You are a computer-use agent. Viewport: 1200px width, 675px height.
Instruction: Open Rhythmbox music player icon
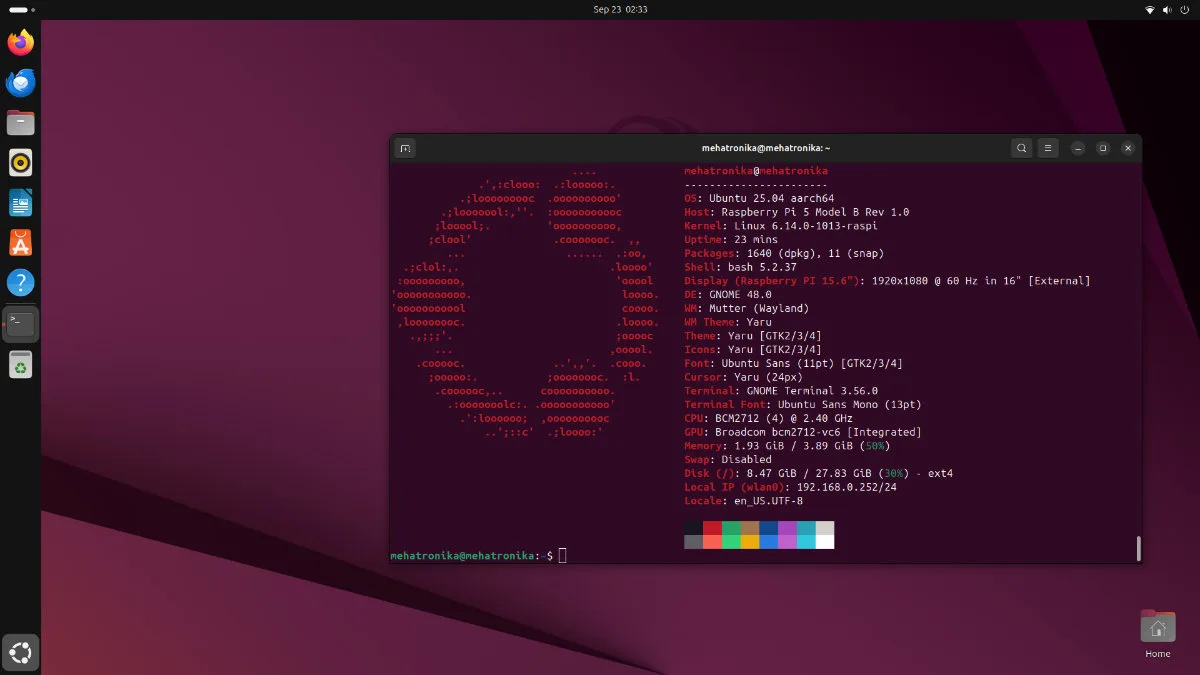[x=20, y=162]
